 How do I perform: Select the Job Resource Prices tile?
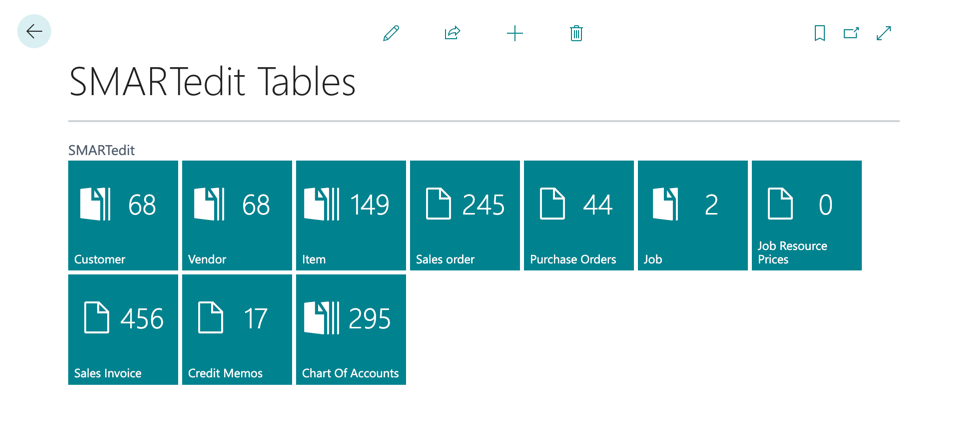click(x=807, y=215)
